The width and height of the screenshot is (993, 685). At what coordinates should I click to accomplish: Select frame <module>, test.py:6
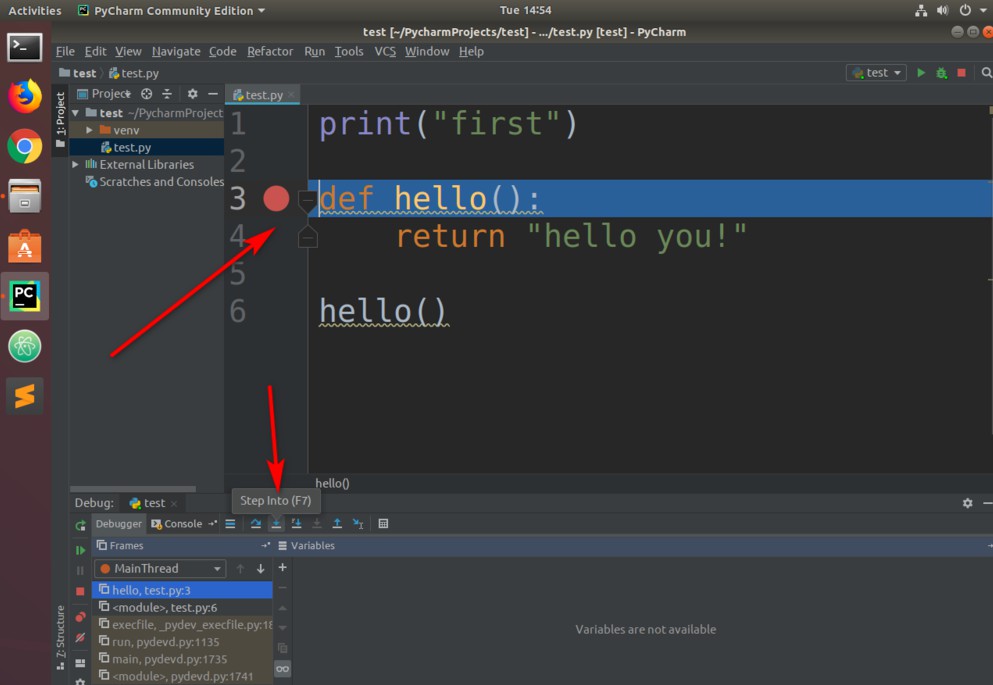pos(182,607)
